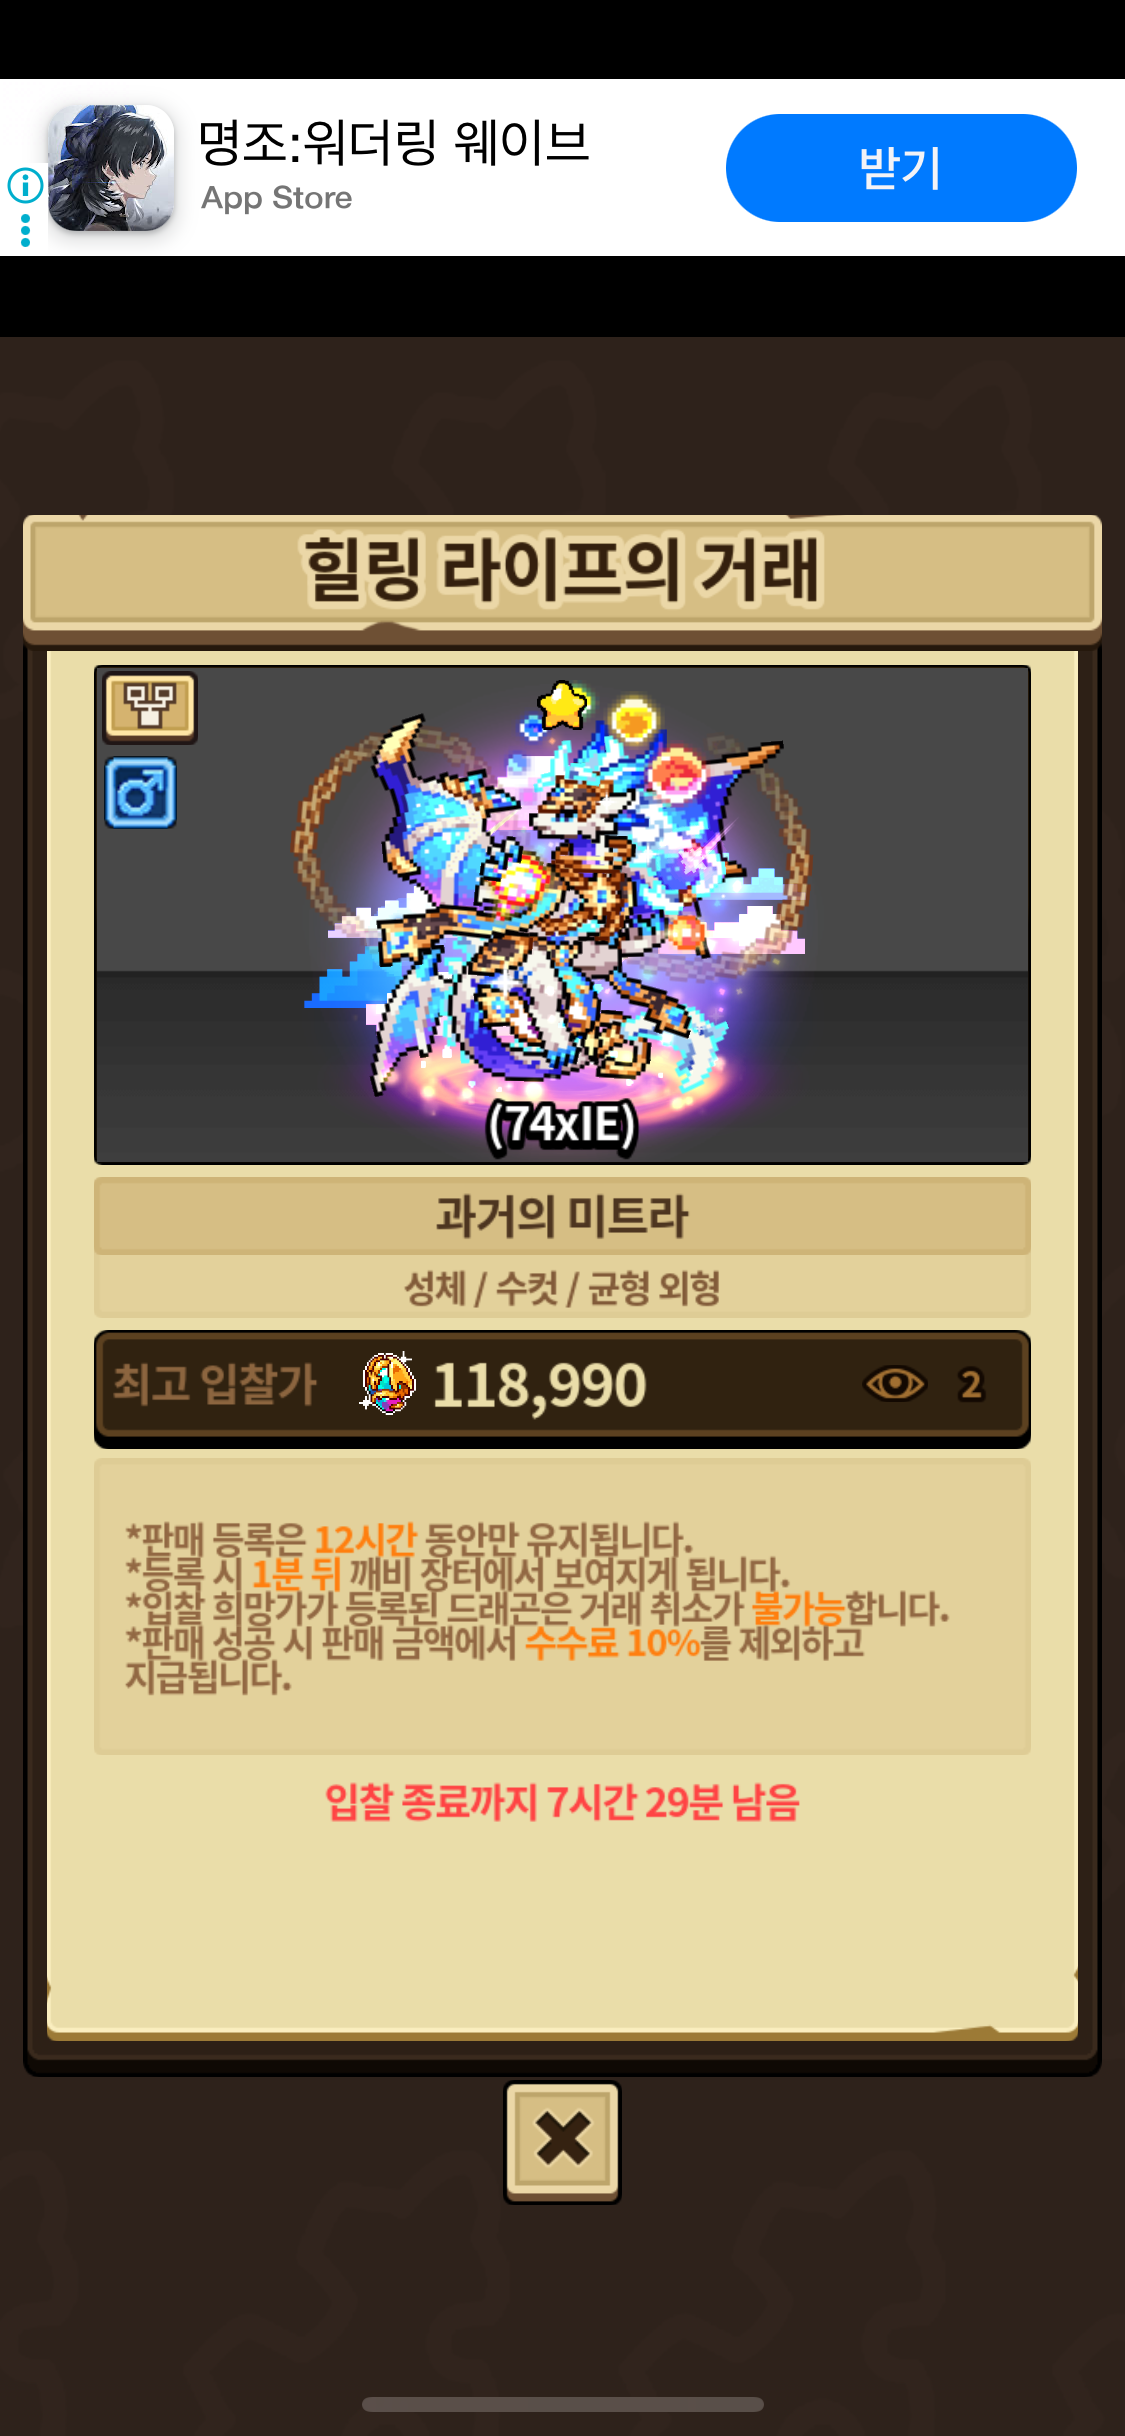
Task: Tap the App Store label in ad
Action: pos(277,198)
